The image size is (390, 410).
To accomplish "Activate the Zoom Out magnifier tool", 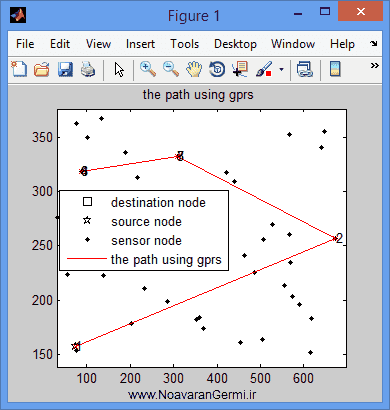I will pos(171,69).
